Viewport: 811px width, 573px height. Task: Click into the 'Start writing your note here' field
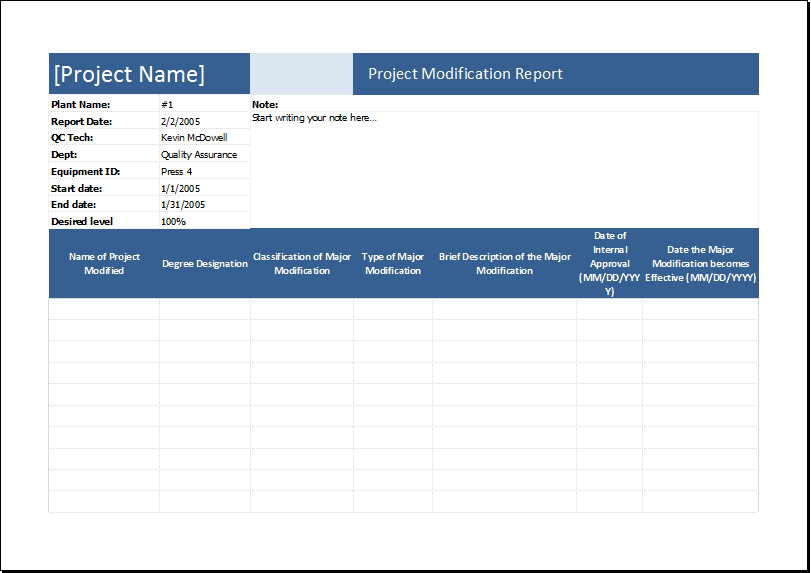504,169
